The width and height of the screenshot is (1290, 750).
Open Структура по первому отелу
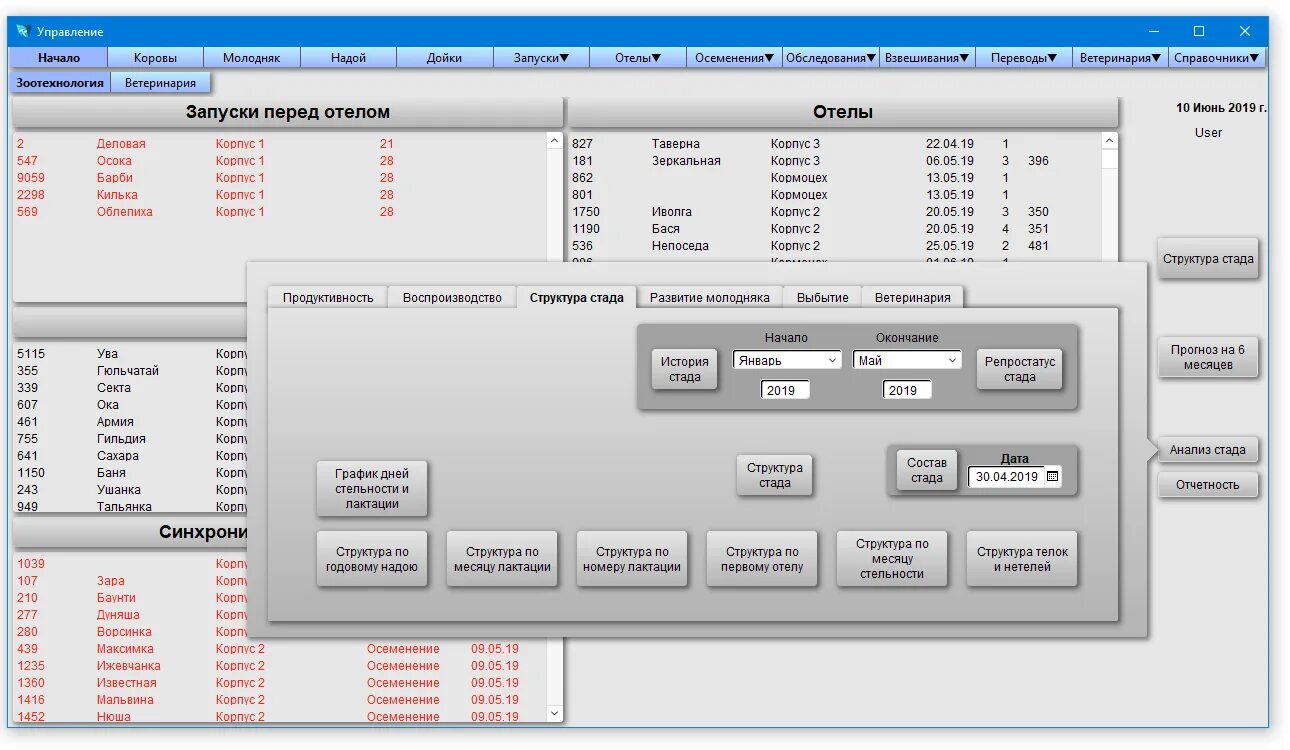coord(762,559)
